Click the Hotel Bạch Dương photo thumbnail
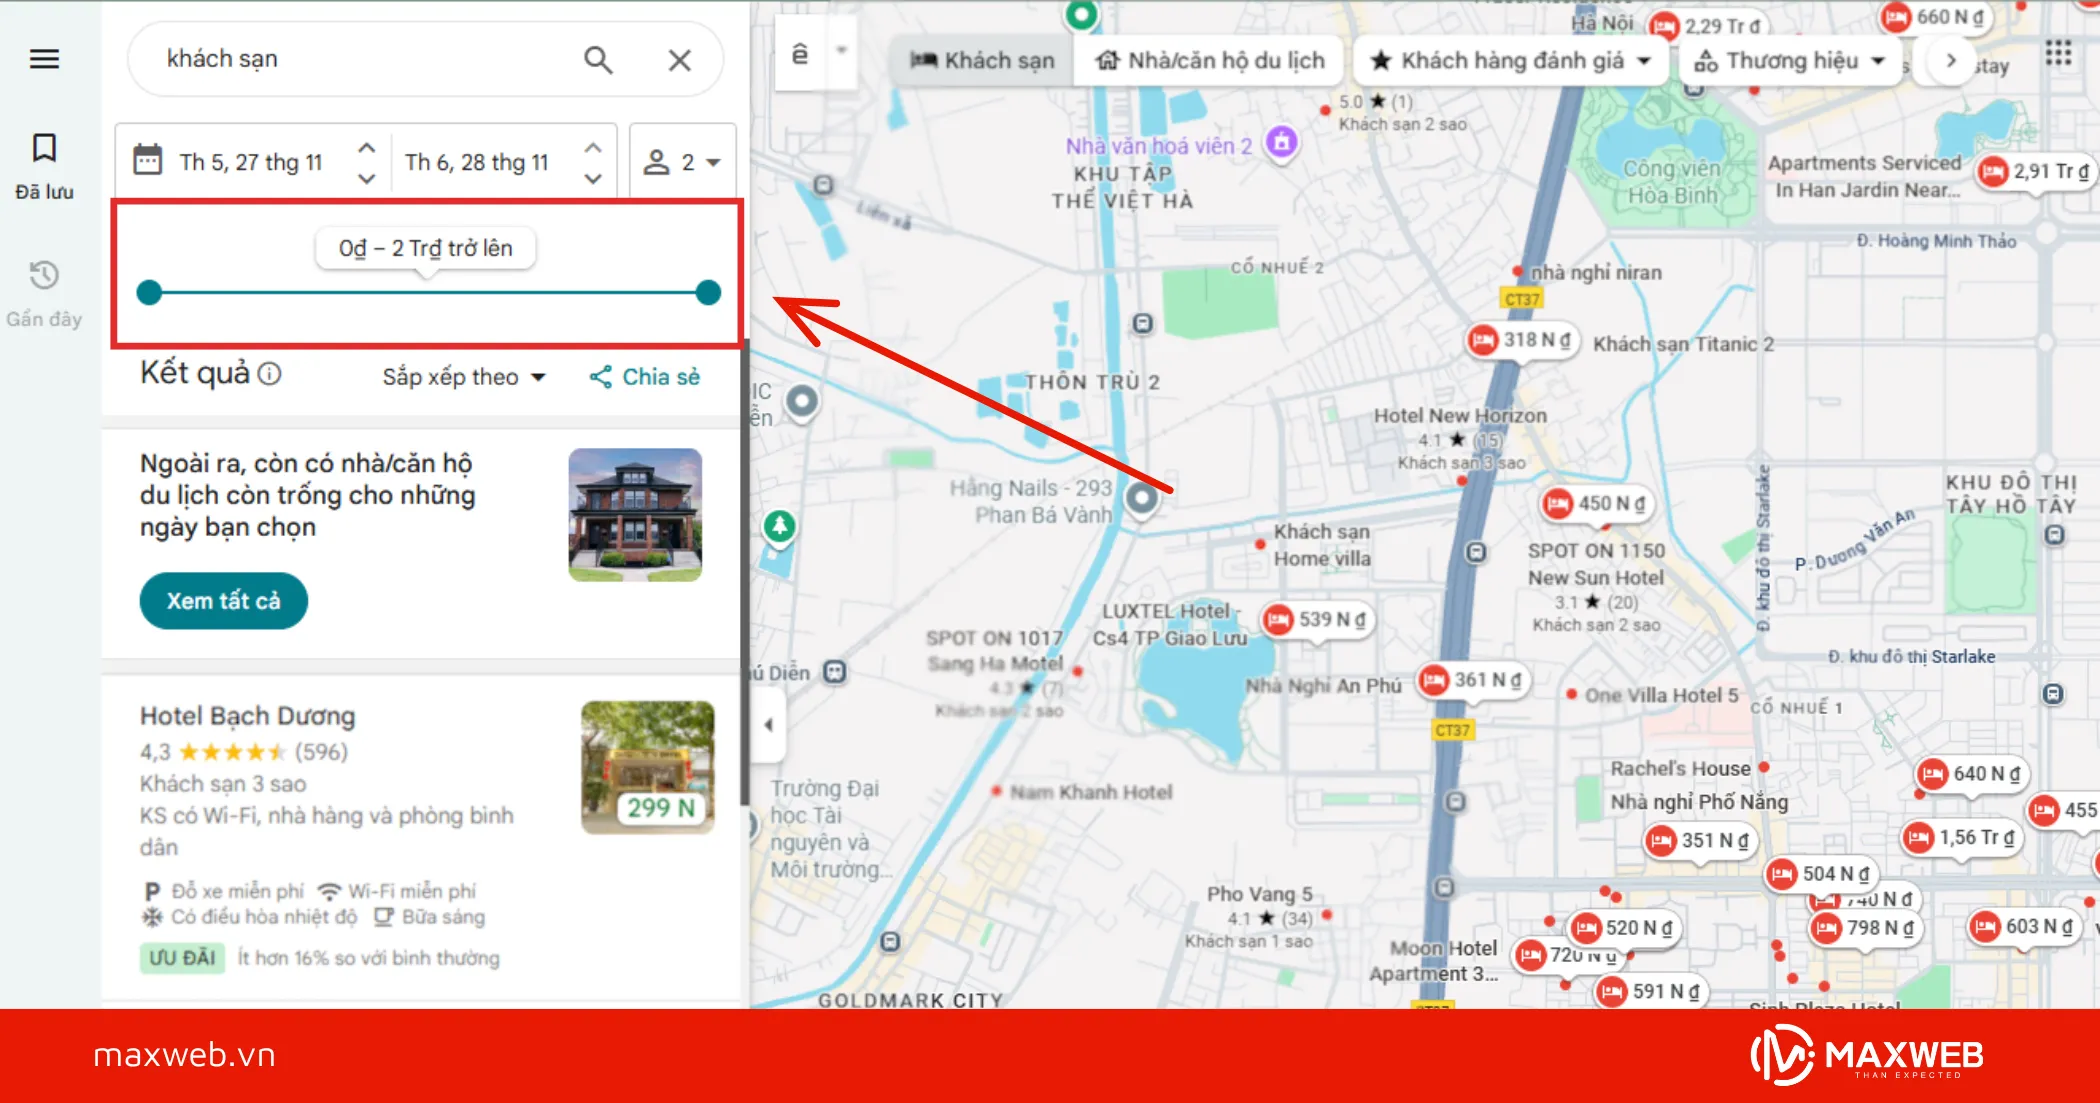2100x1103 pixels. 648,768
